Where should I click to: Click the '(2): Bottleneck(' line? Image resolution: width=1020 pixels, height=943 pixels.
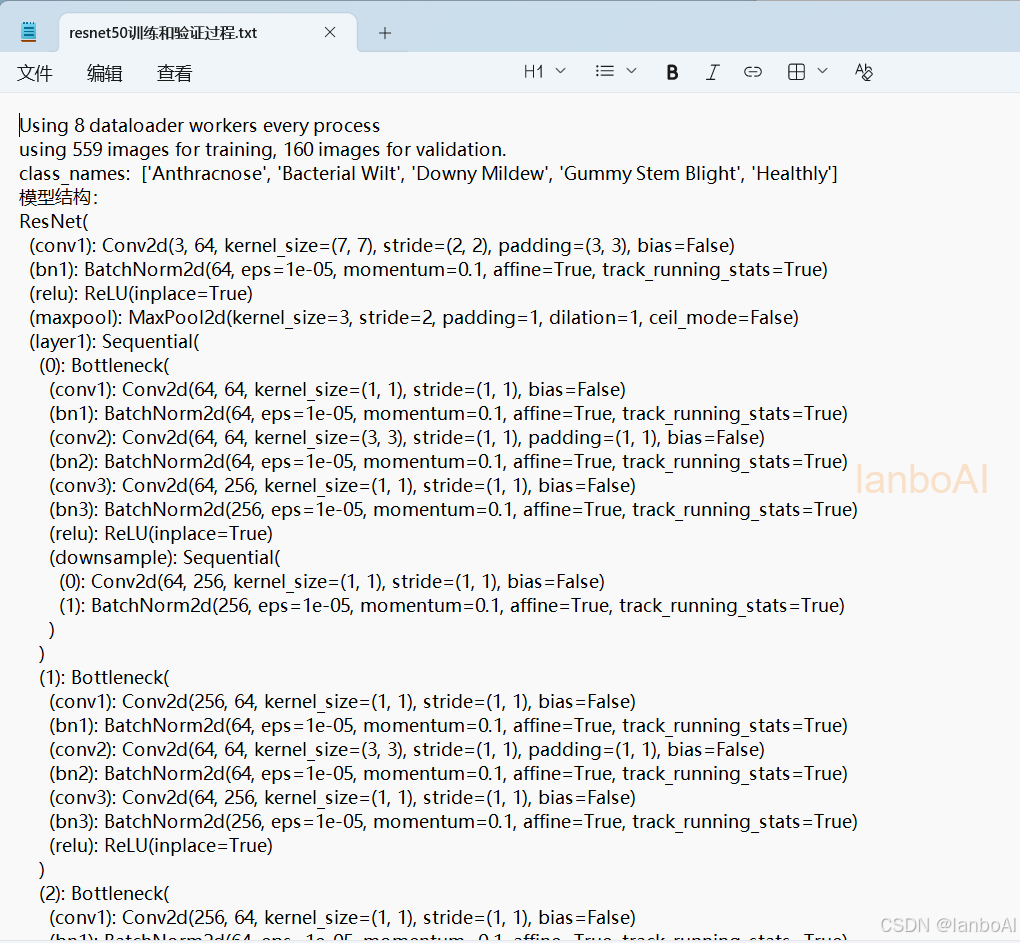pos(104,894)
